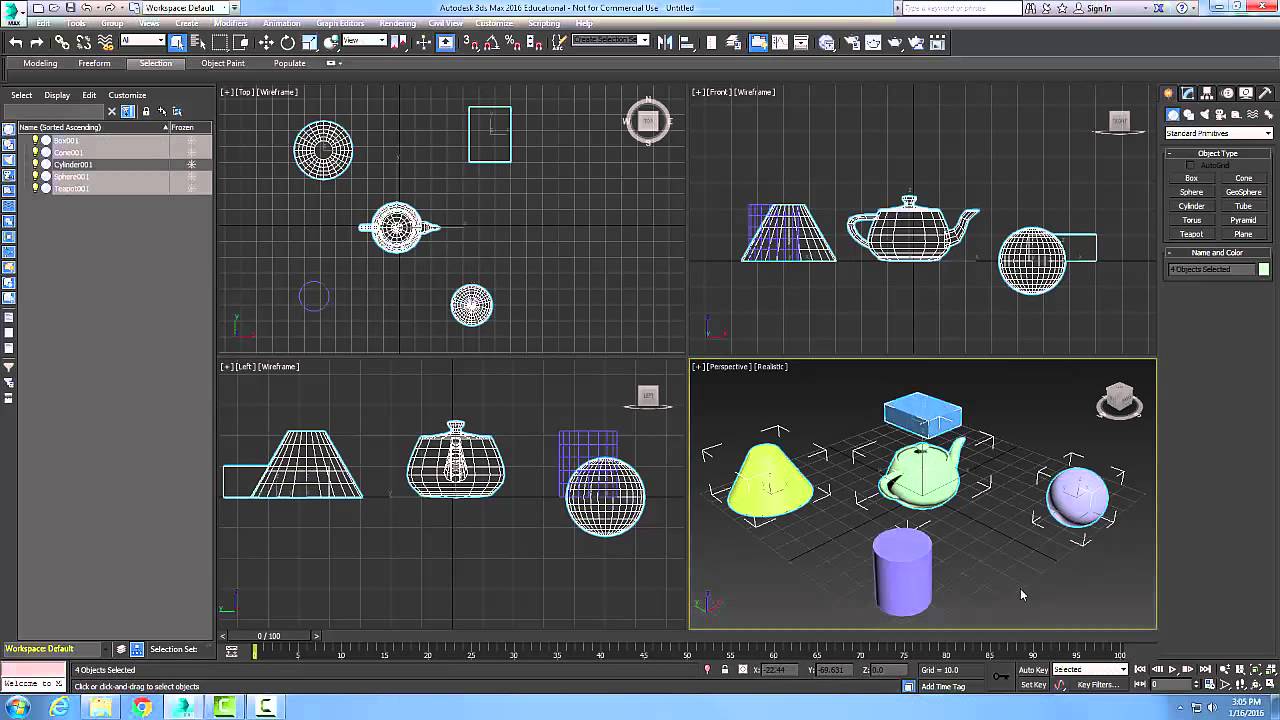Toggle visibility bulb of Teapot001
The image size is (1280, 720).
pyautogui.click(x=35, y=188)
